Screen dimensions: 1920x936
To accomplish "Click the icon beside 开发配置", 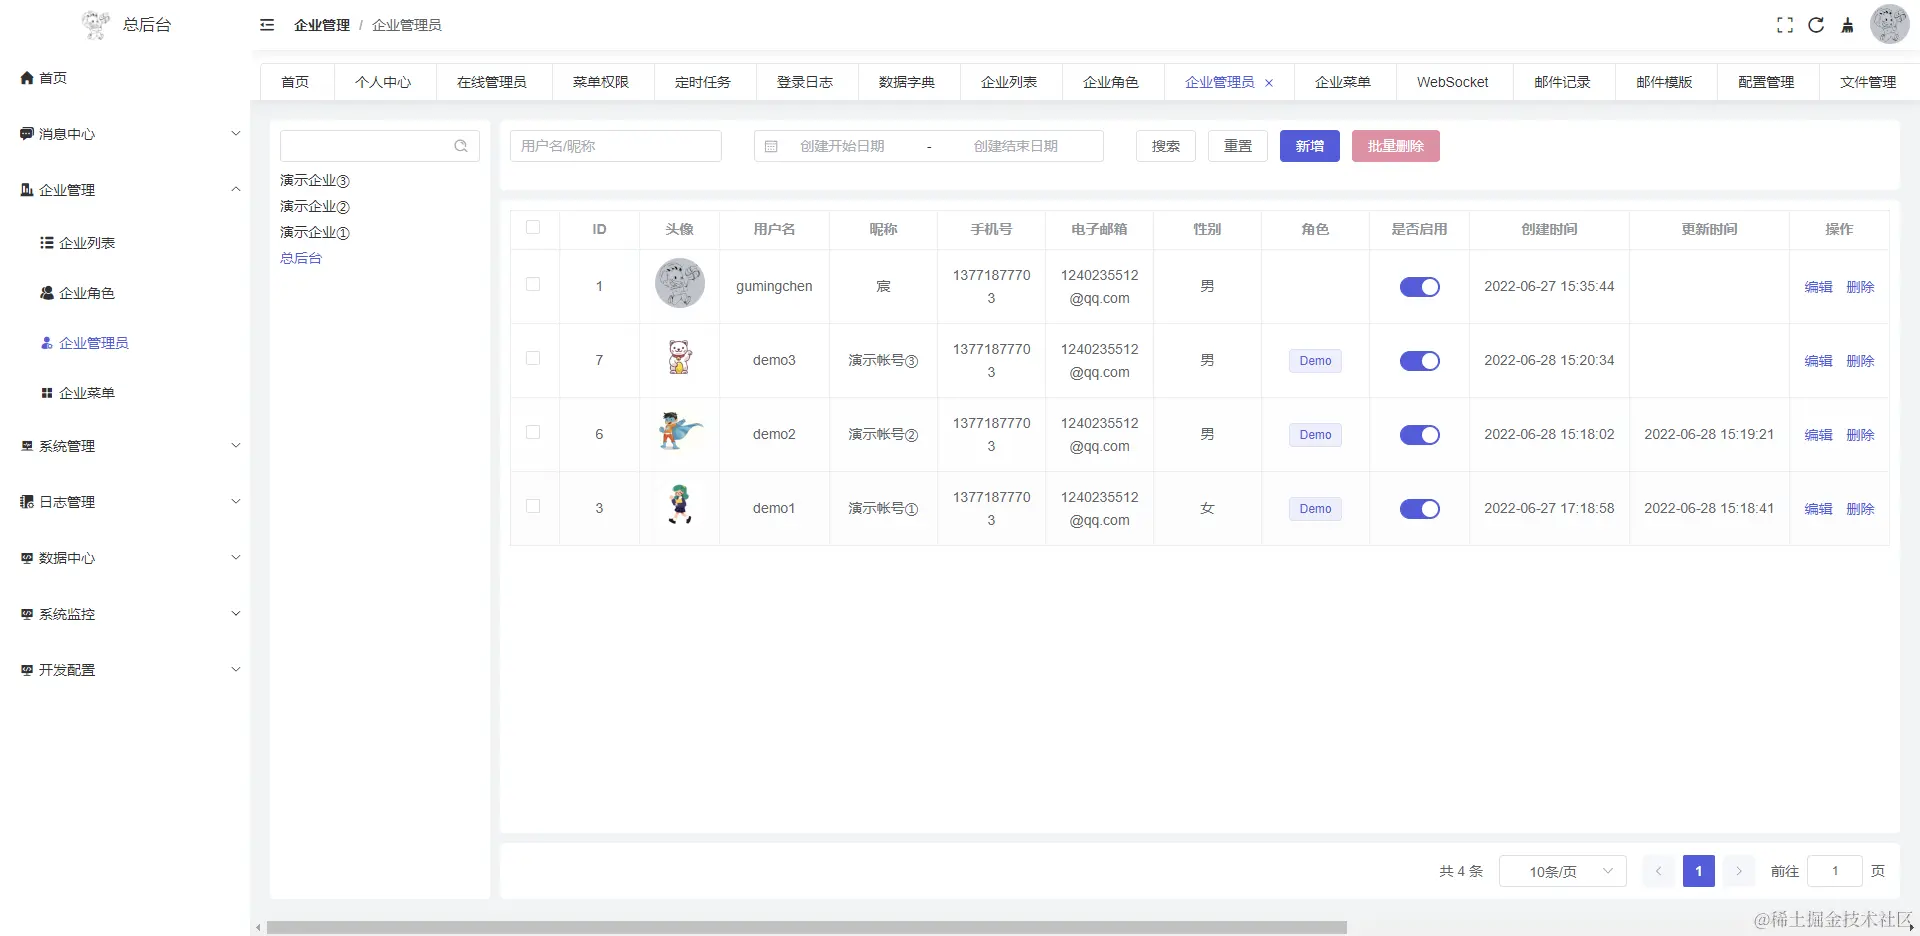I will (x=27, y=670).
